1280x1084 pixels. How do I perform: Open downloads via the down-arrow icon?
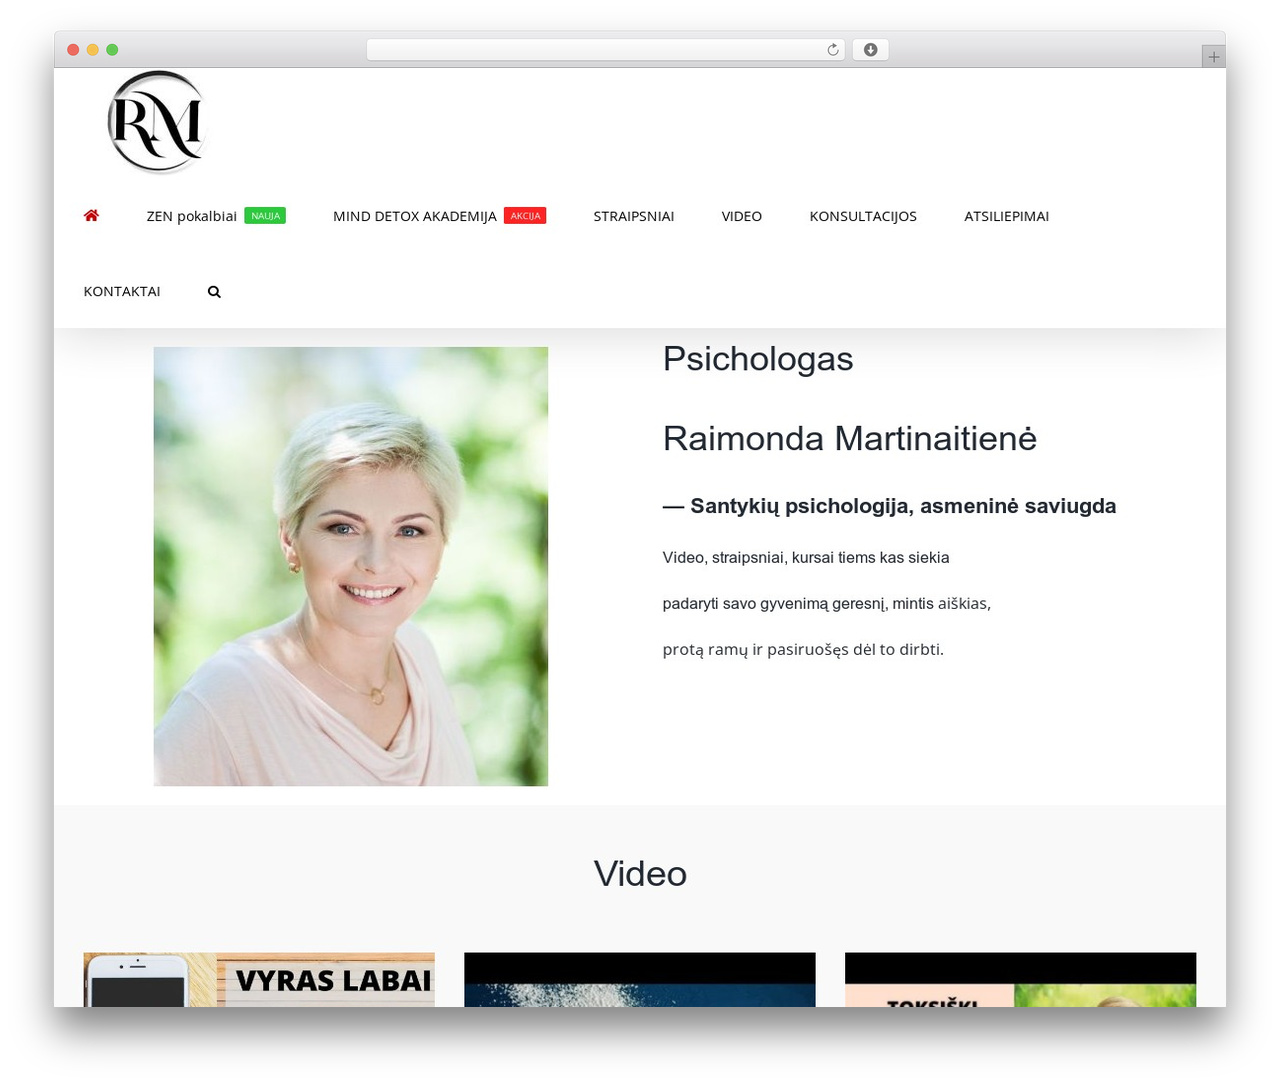pyautogui.click(x=869, y=49)
